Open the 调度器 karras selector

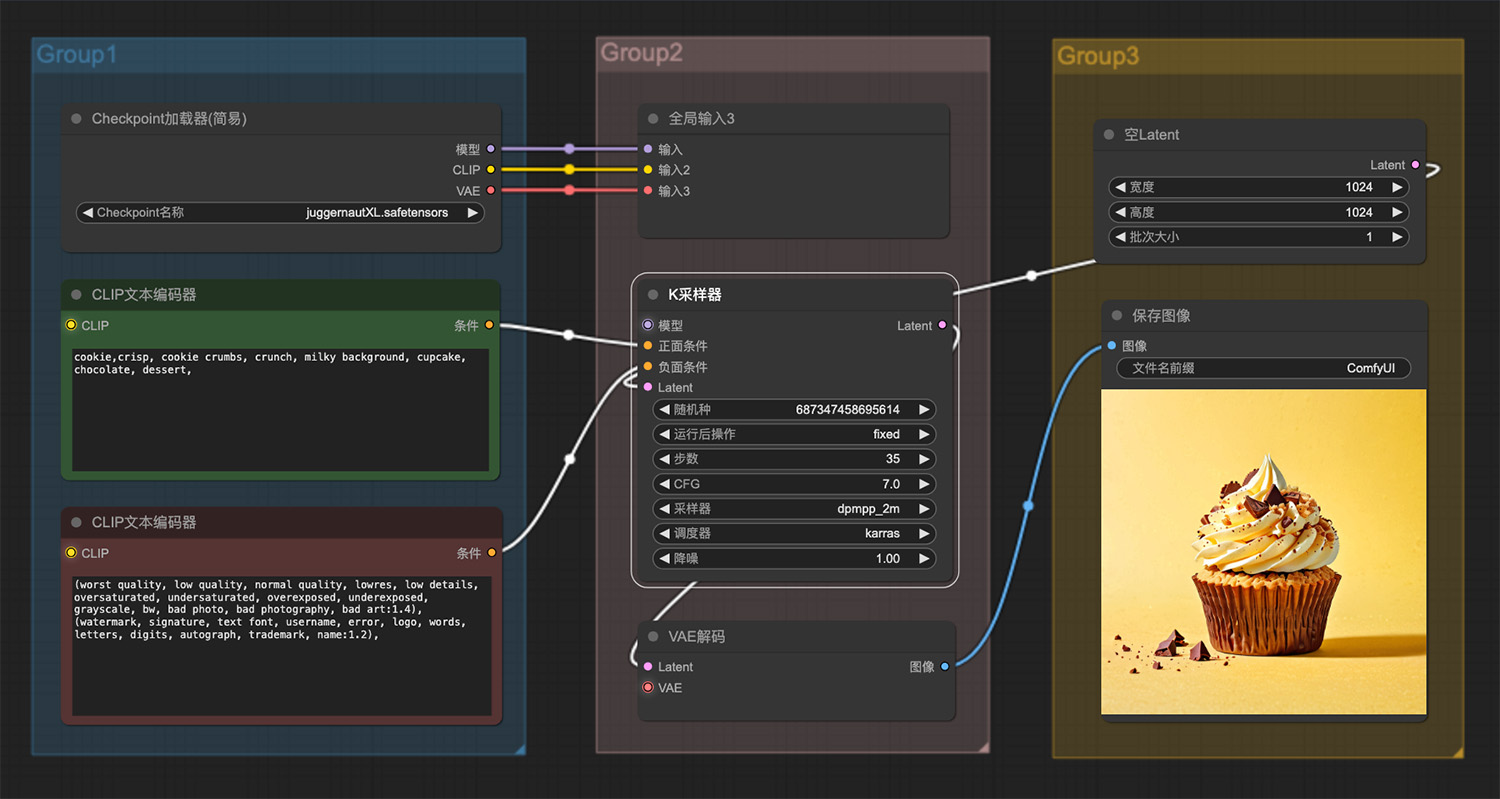tap(794, 534)
